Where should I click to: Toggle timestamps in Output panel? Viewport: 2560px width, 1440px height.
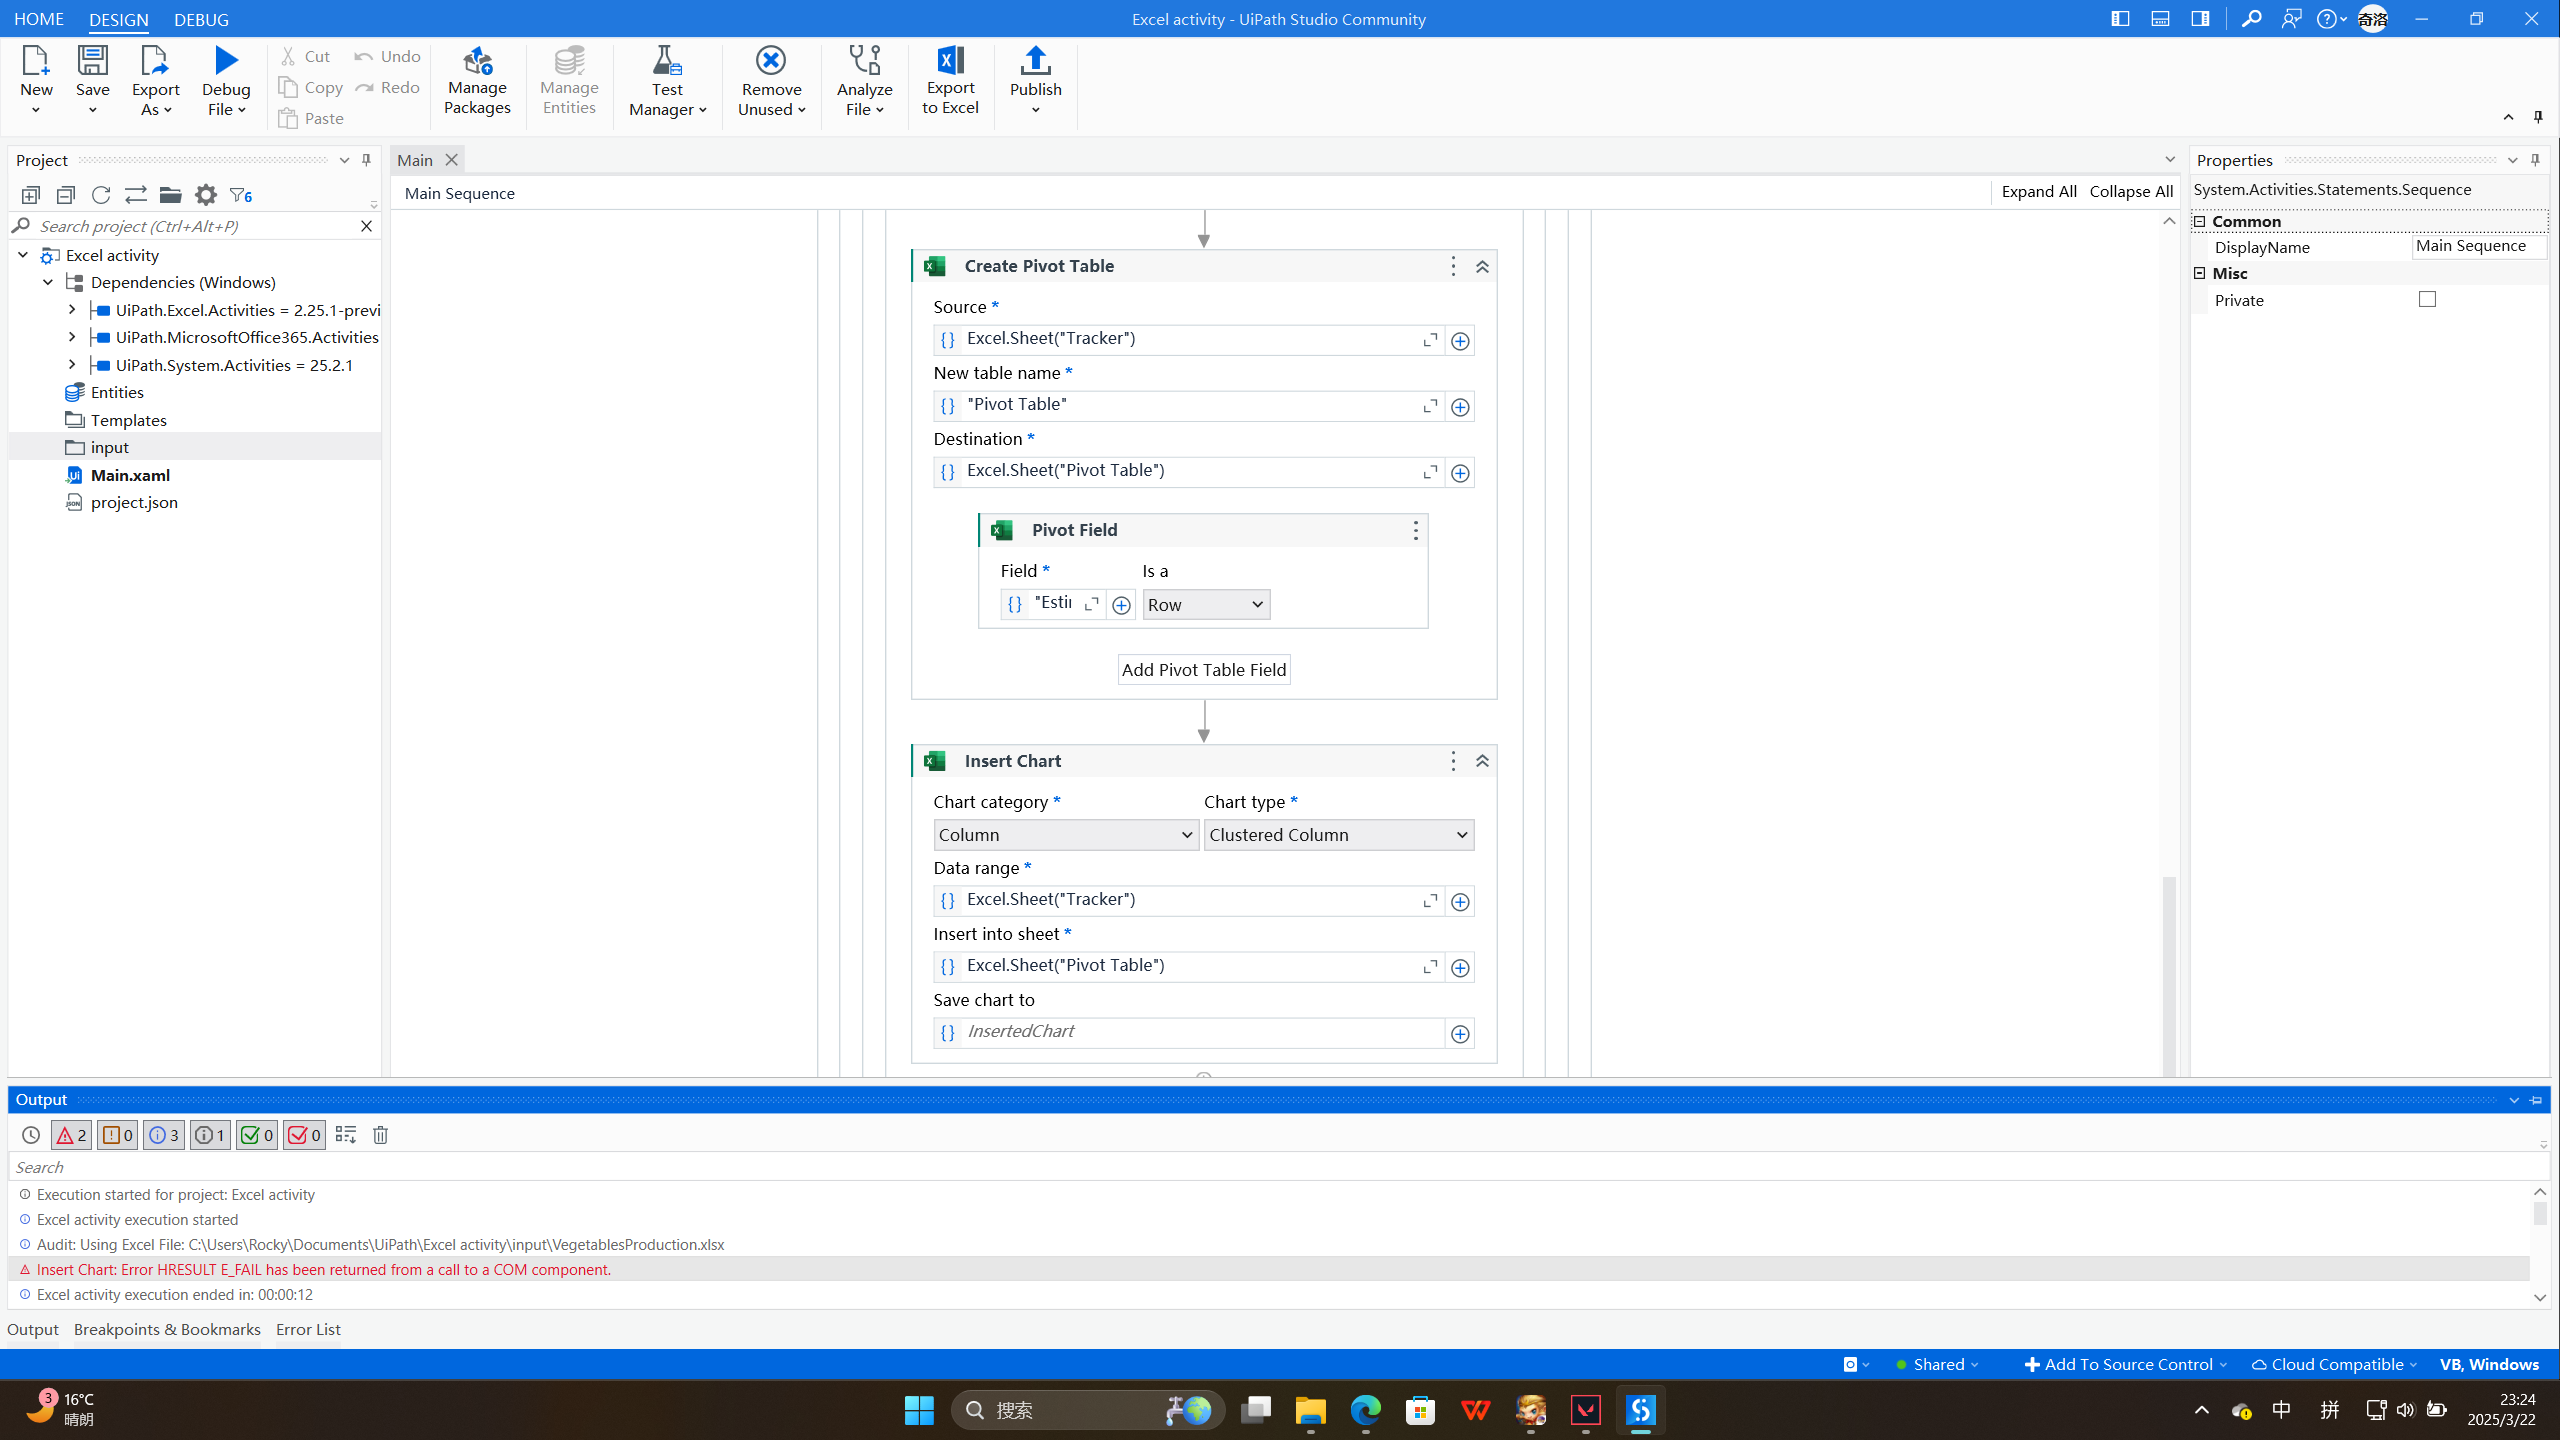click(31, 1135)
